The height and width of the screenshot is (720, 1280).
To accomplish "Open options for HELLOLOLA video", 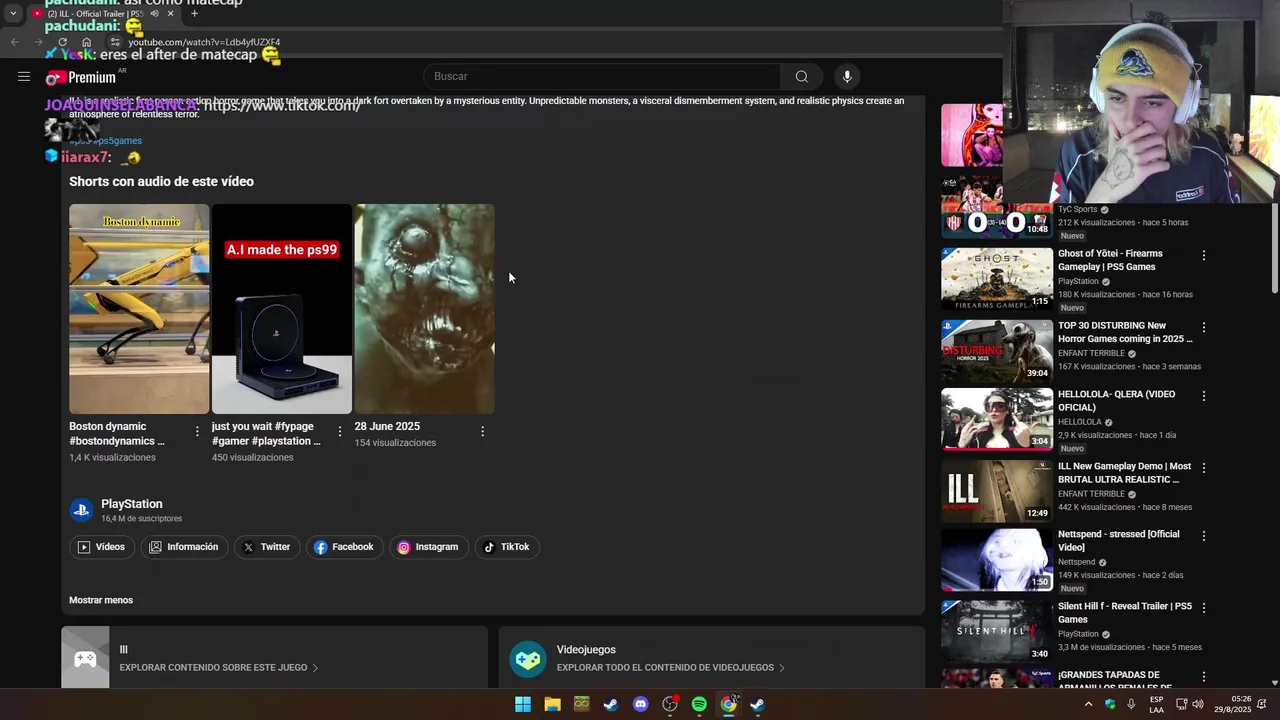I will [x=1204, y=396].
